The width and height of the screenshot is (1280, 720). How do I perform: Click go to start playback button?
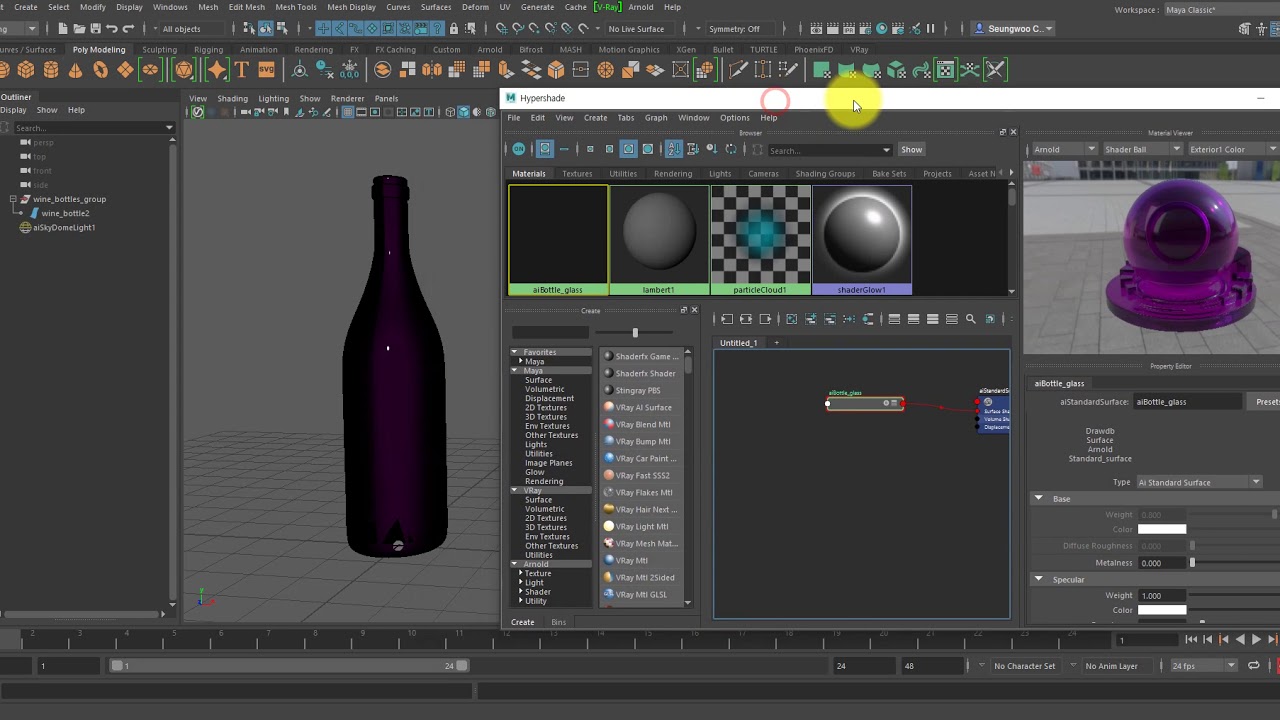point(1191,640)
